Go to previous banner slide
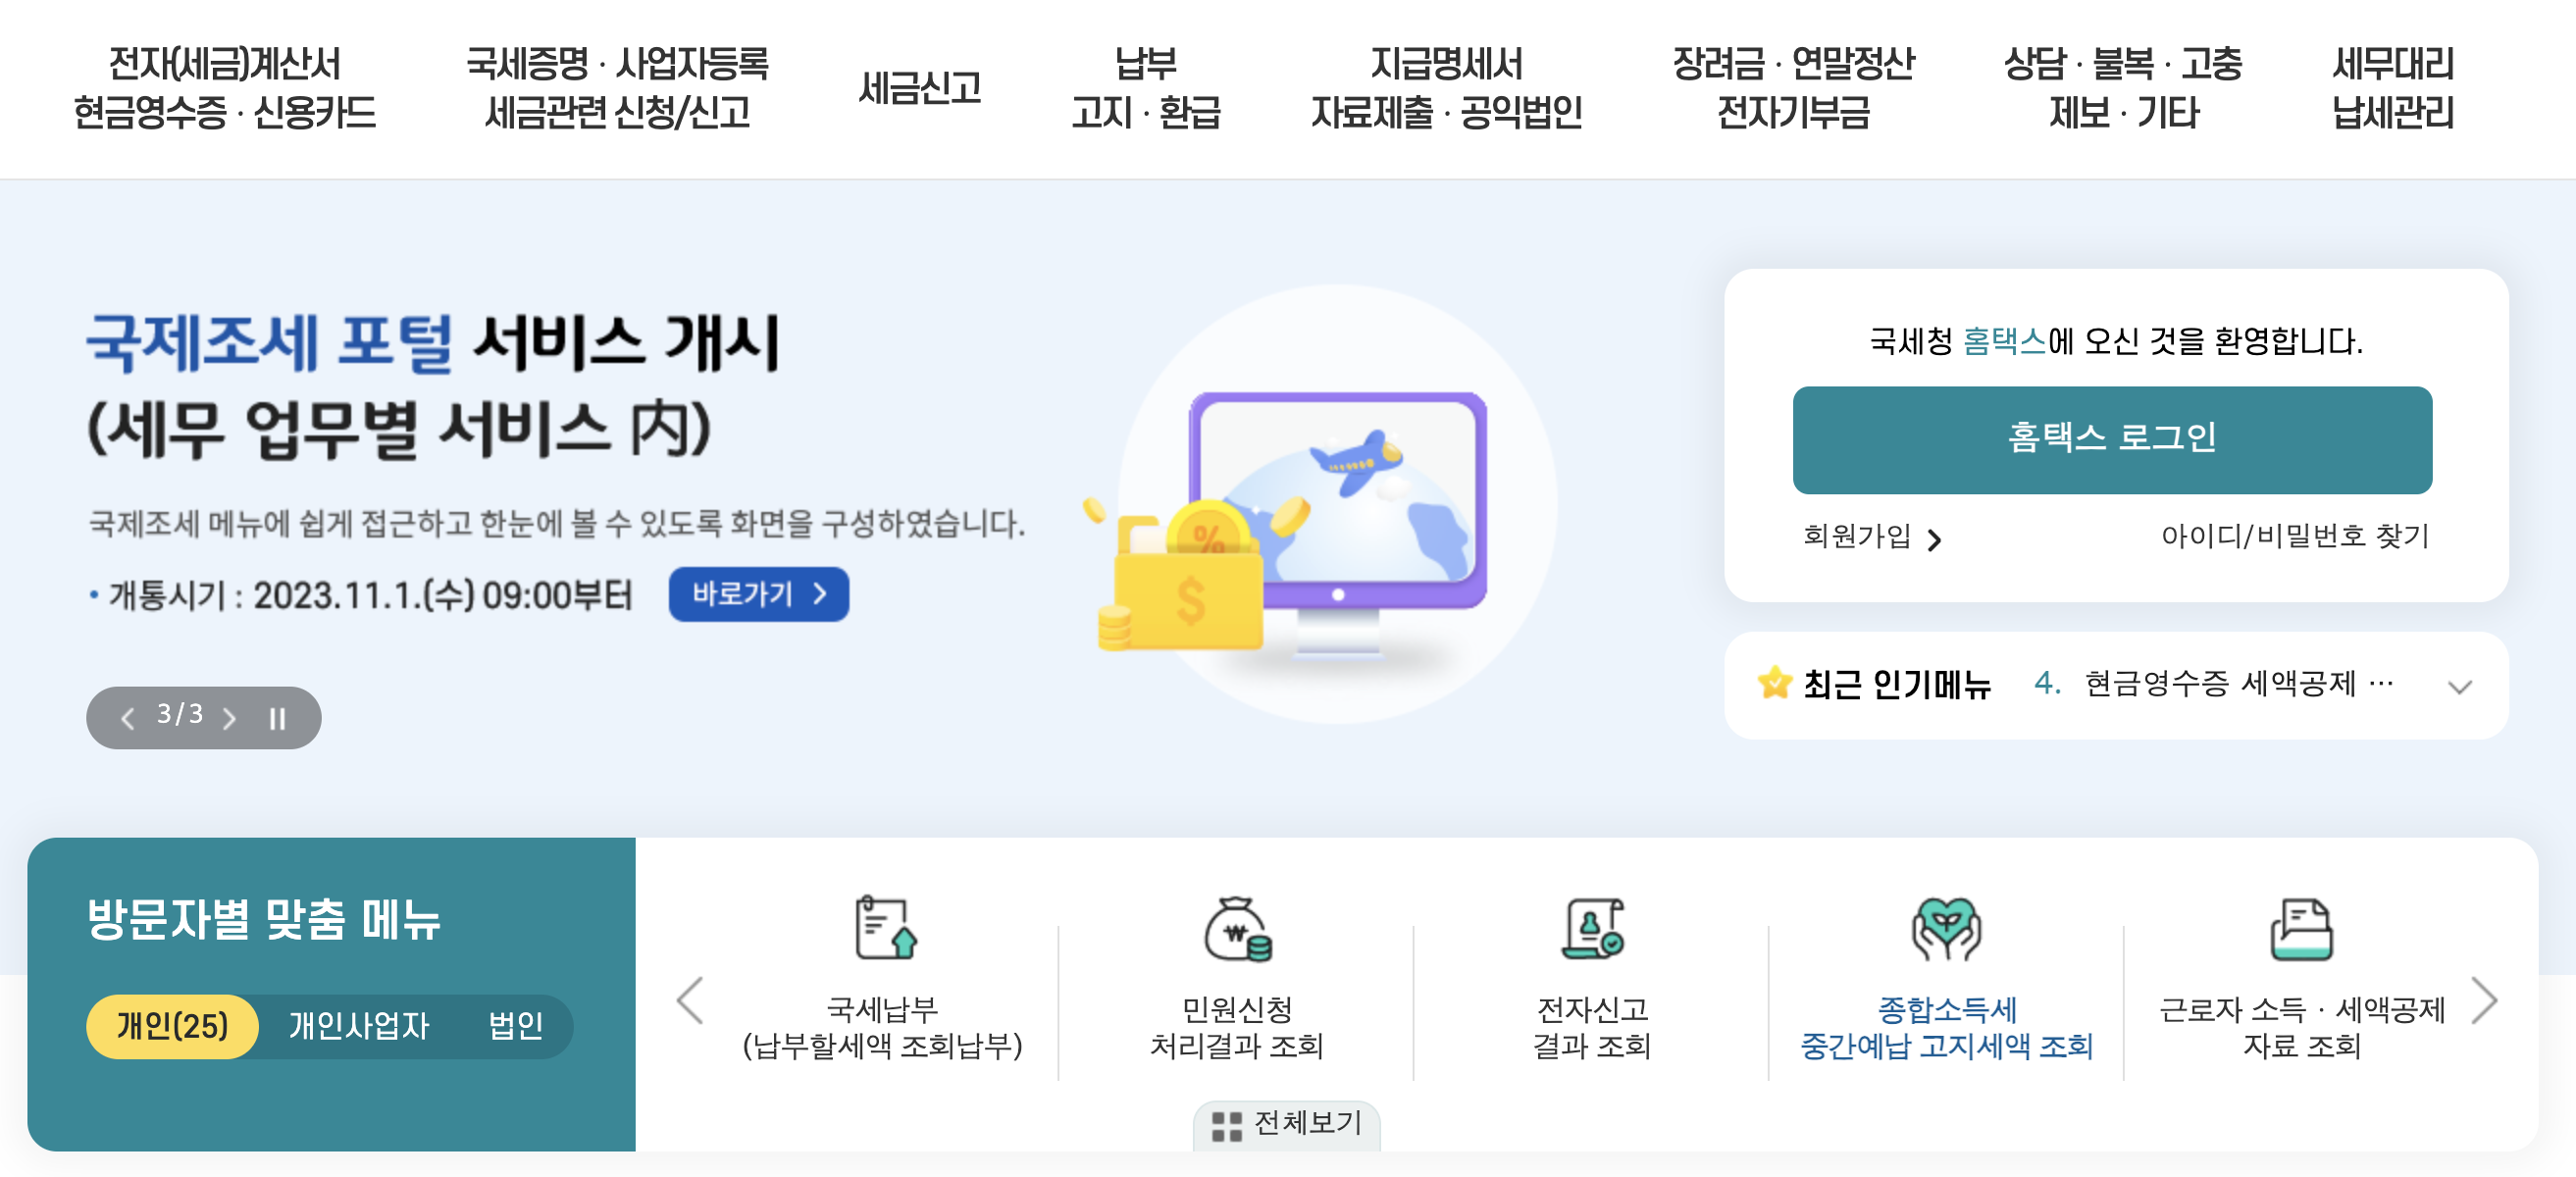The height and width of the screenshot is (1177, 2576). 127,718
